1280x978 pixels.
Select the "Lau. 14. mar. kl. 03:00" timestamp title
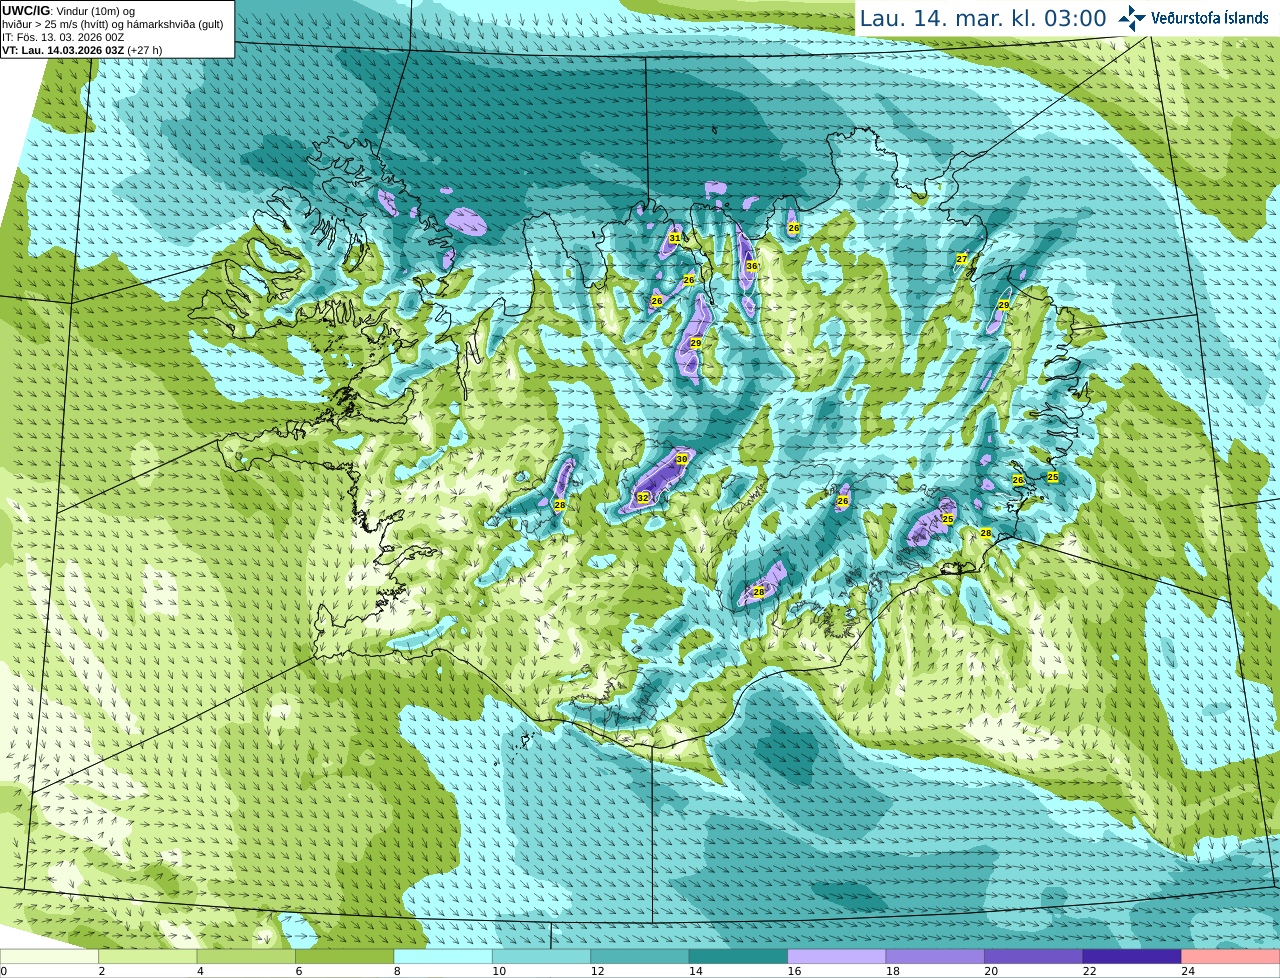[x=983, y=18]
